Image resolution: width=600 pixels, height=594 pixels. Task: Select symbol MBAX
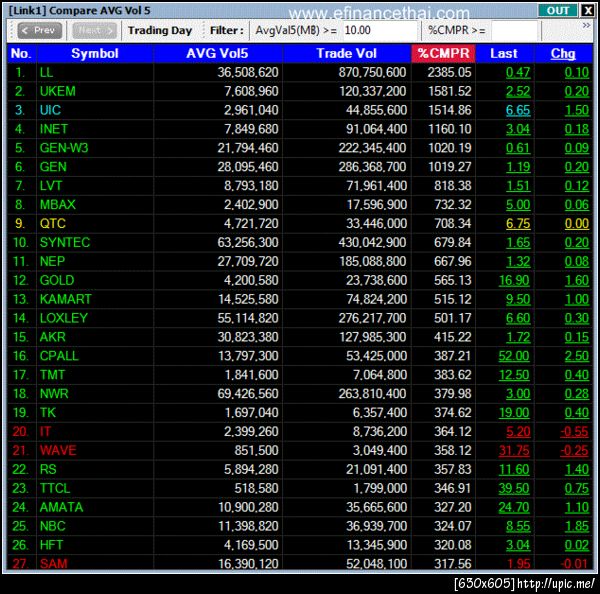coord(57,205)
